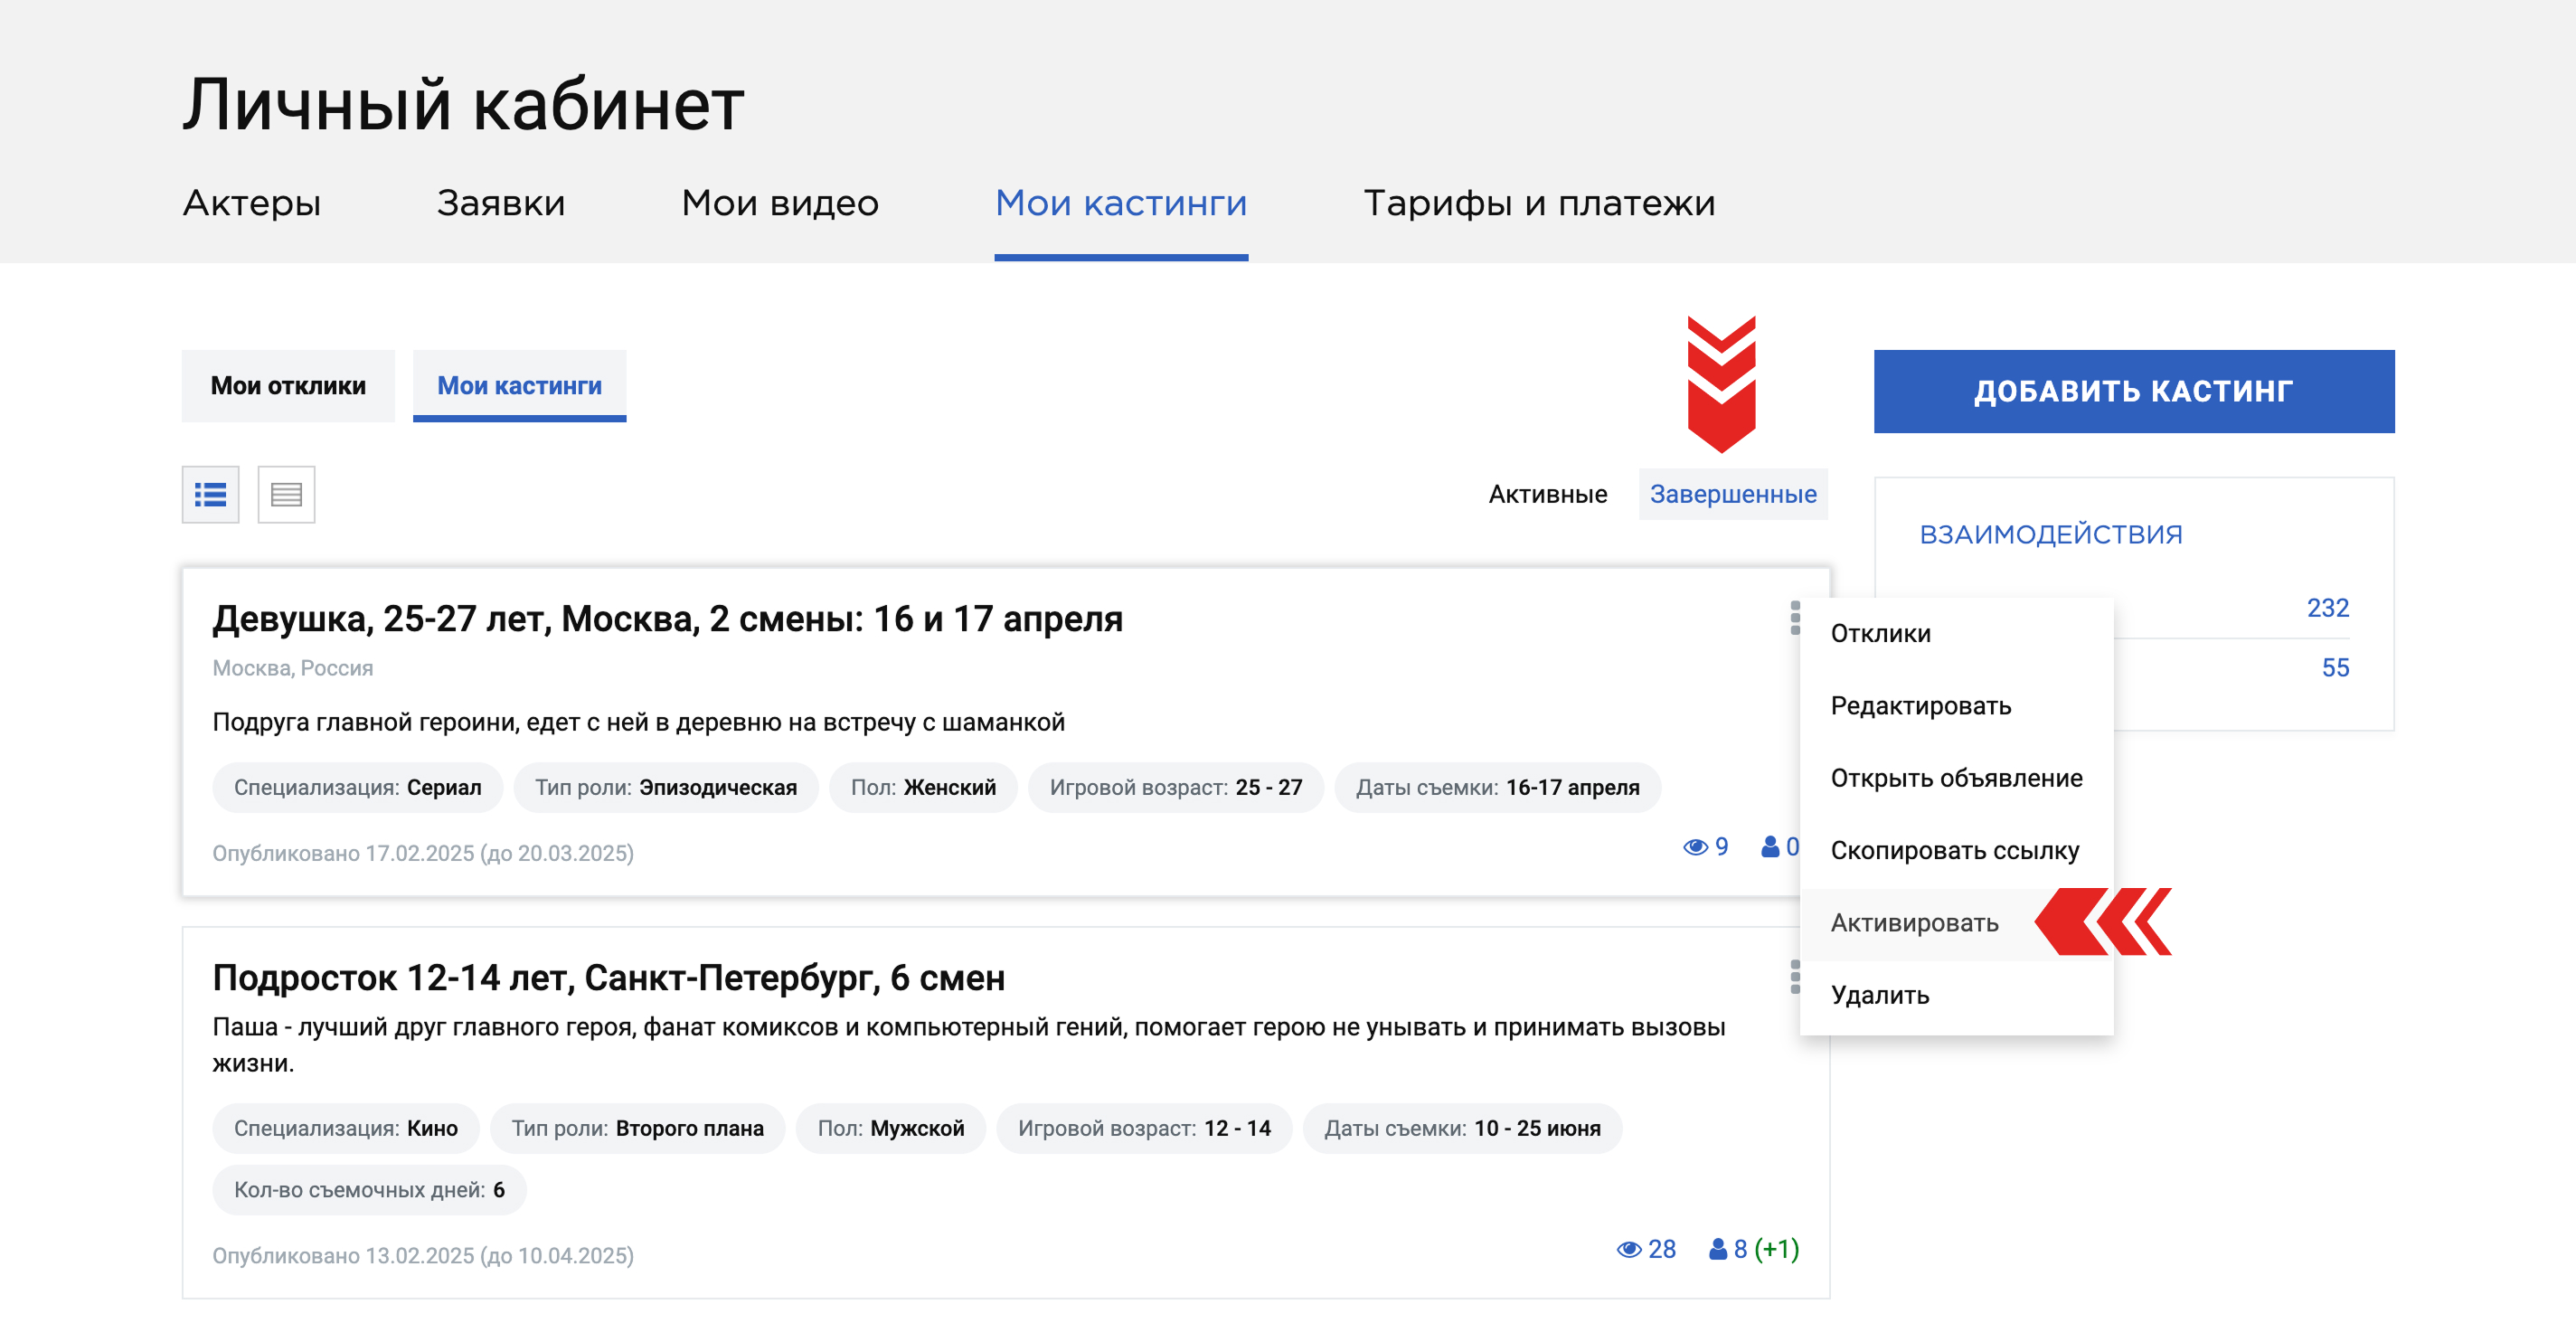The width and height of the screenshot is (2576, 1323).
Task: Click responses person icon showing 8 (+1)
Action: [1718, 1249]
